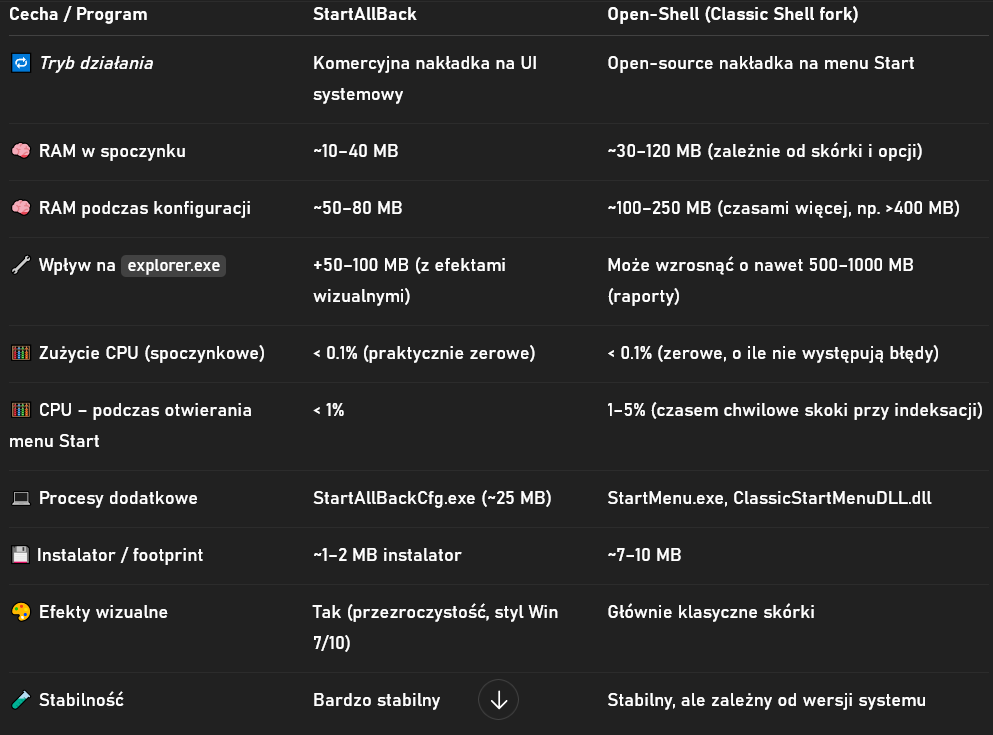Screen dimensions: 993x735
Task: Click the floppy disk icon beside Instalator
Action: 19,555
